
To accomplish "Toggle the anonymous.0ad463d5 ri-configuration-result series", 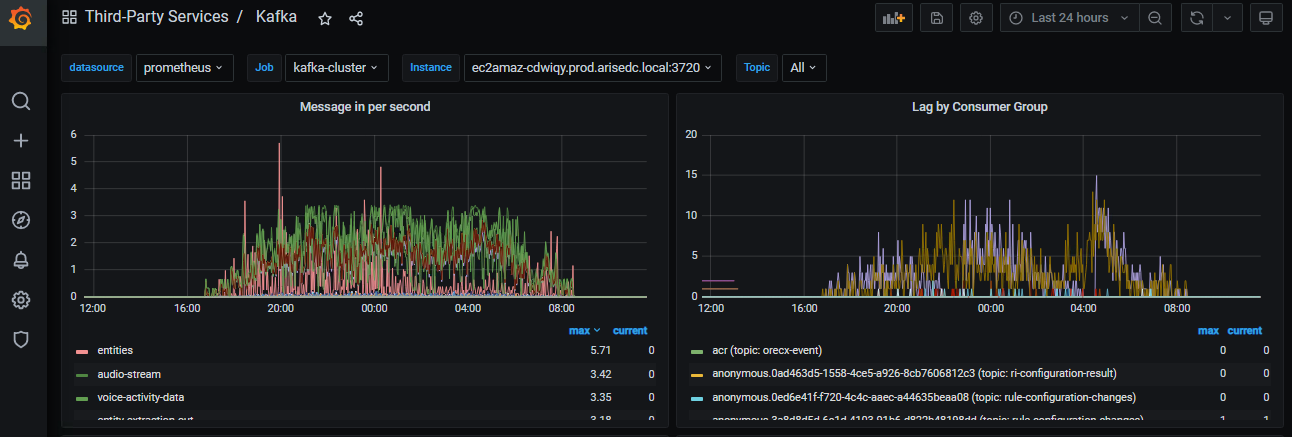I will [x=914, y=373].
